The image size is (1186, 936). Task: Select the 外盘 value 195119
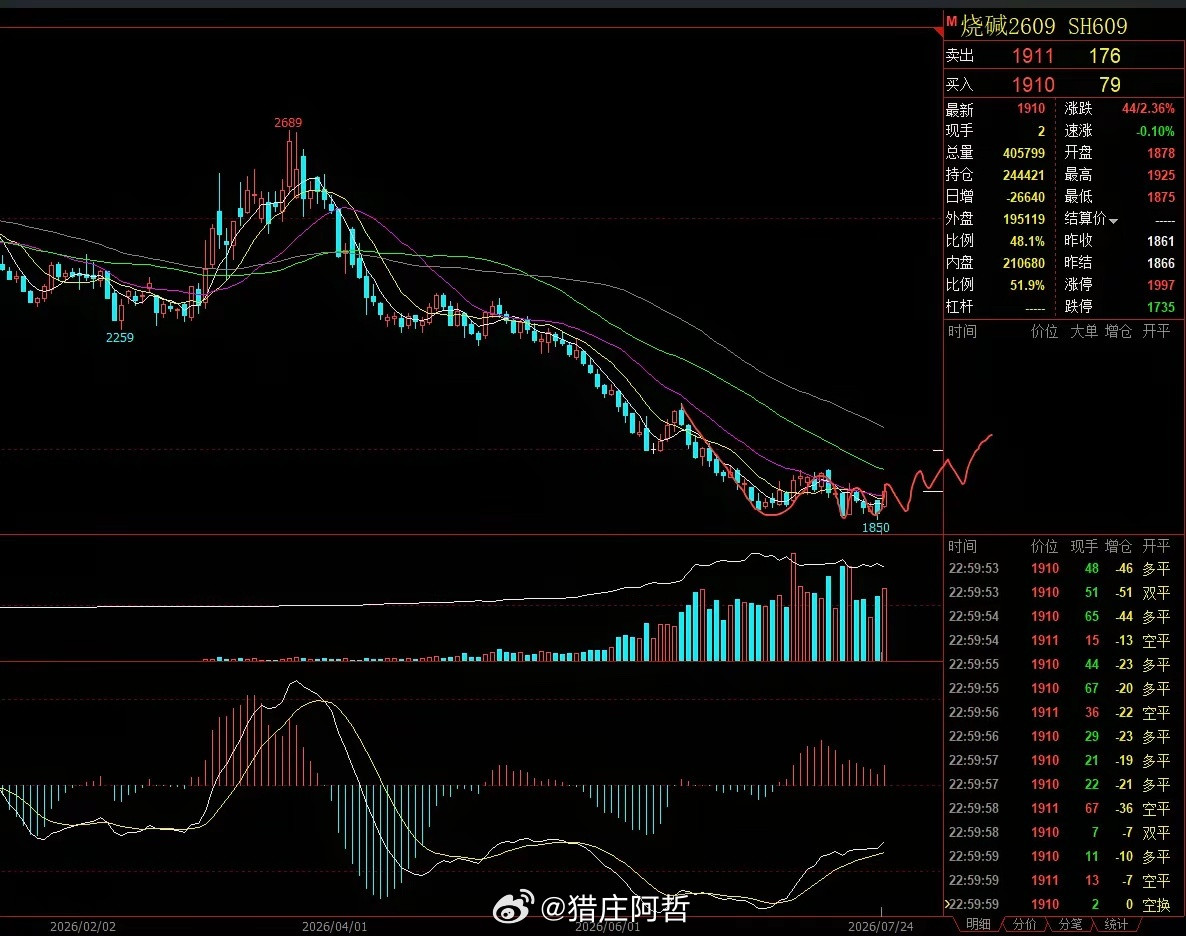(1023, 219)
